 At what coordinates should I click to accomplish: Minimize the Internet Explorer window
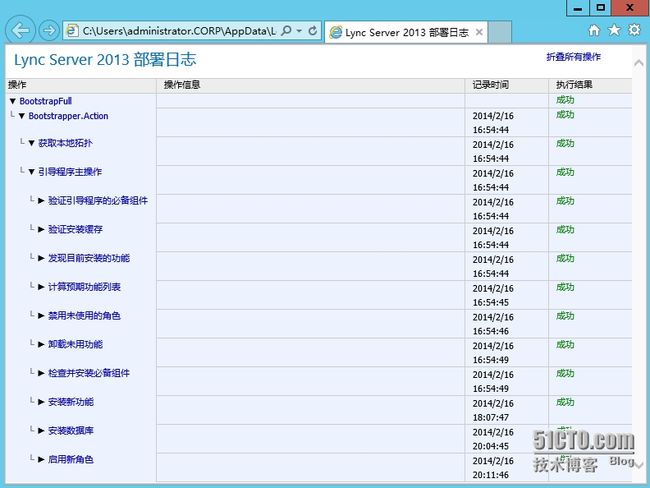(x=577, y=8)
